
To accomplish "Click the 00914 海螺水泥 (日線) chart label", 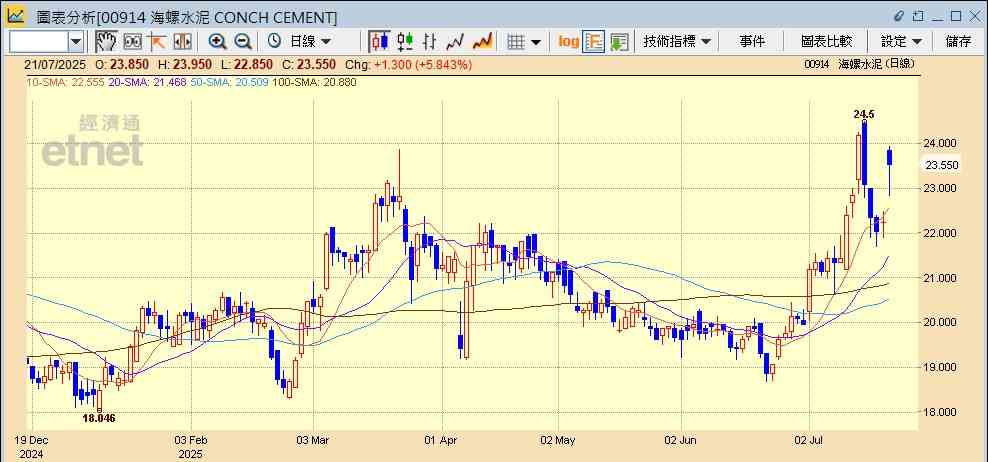I will tap(859, 64).
